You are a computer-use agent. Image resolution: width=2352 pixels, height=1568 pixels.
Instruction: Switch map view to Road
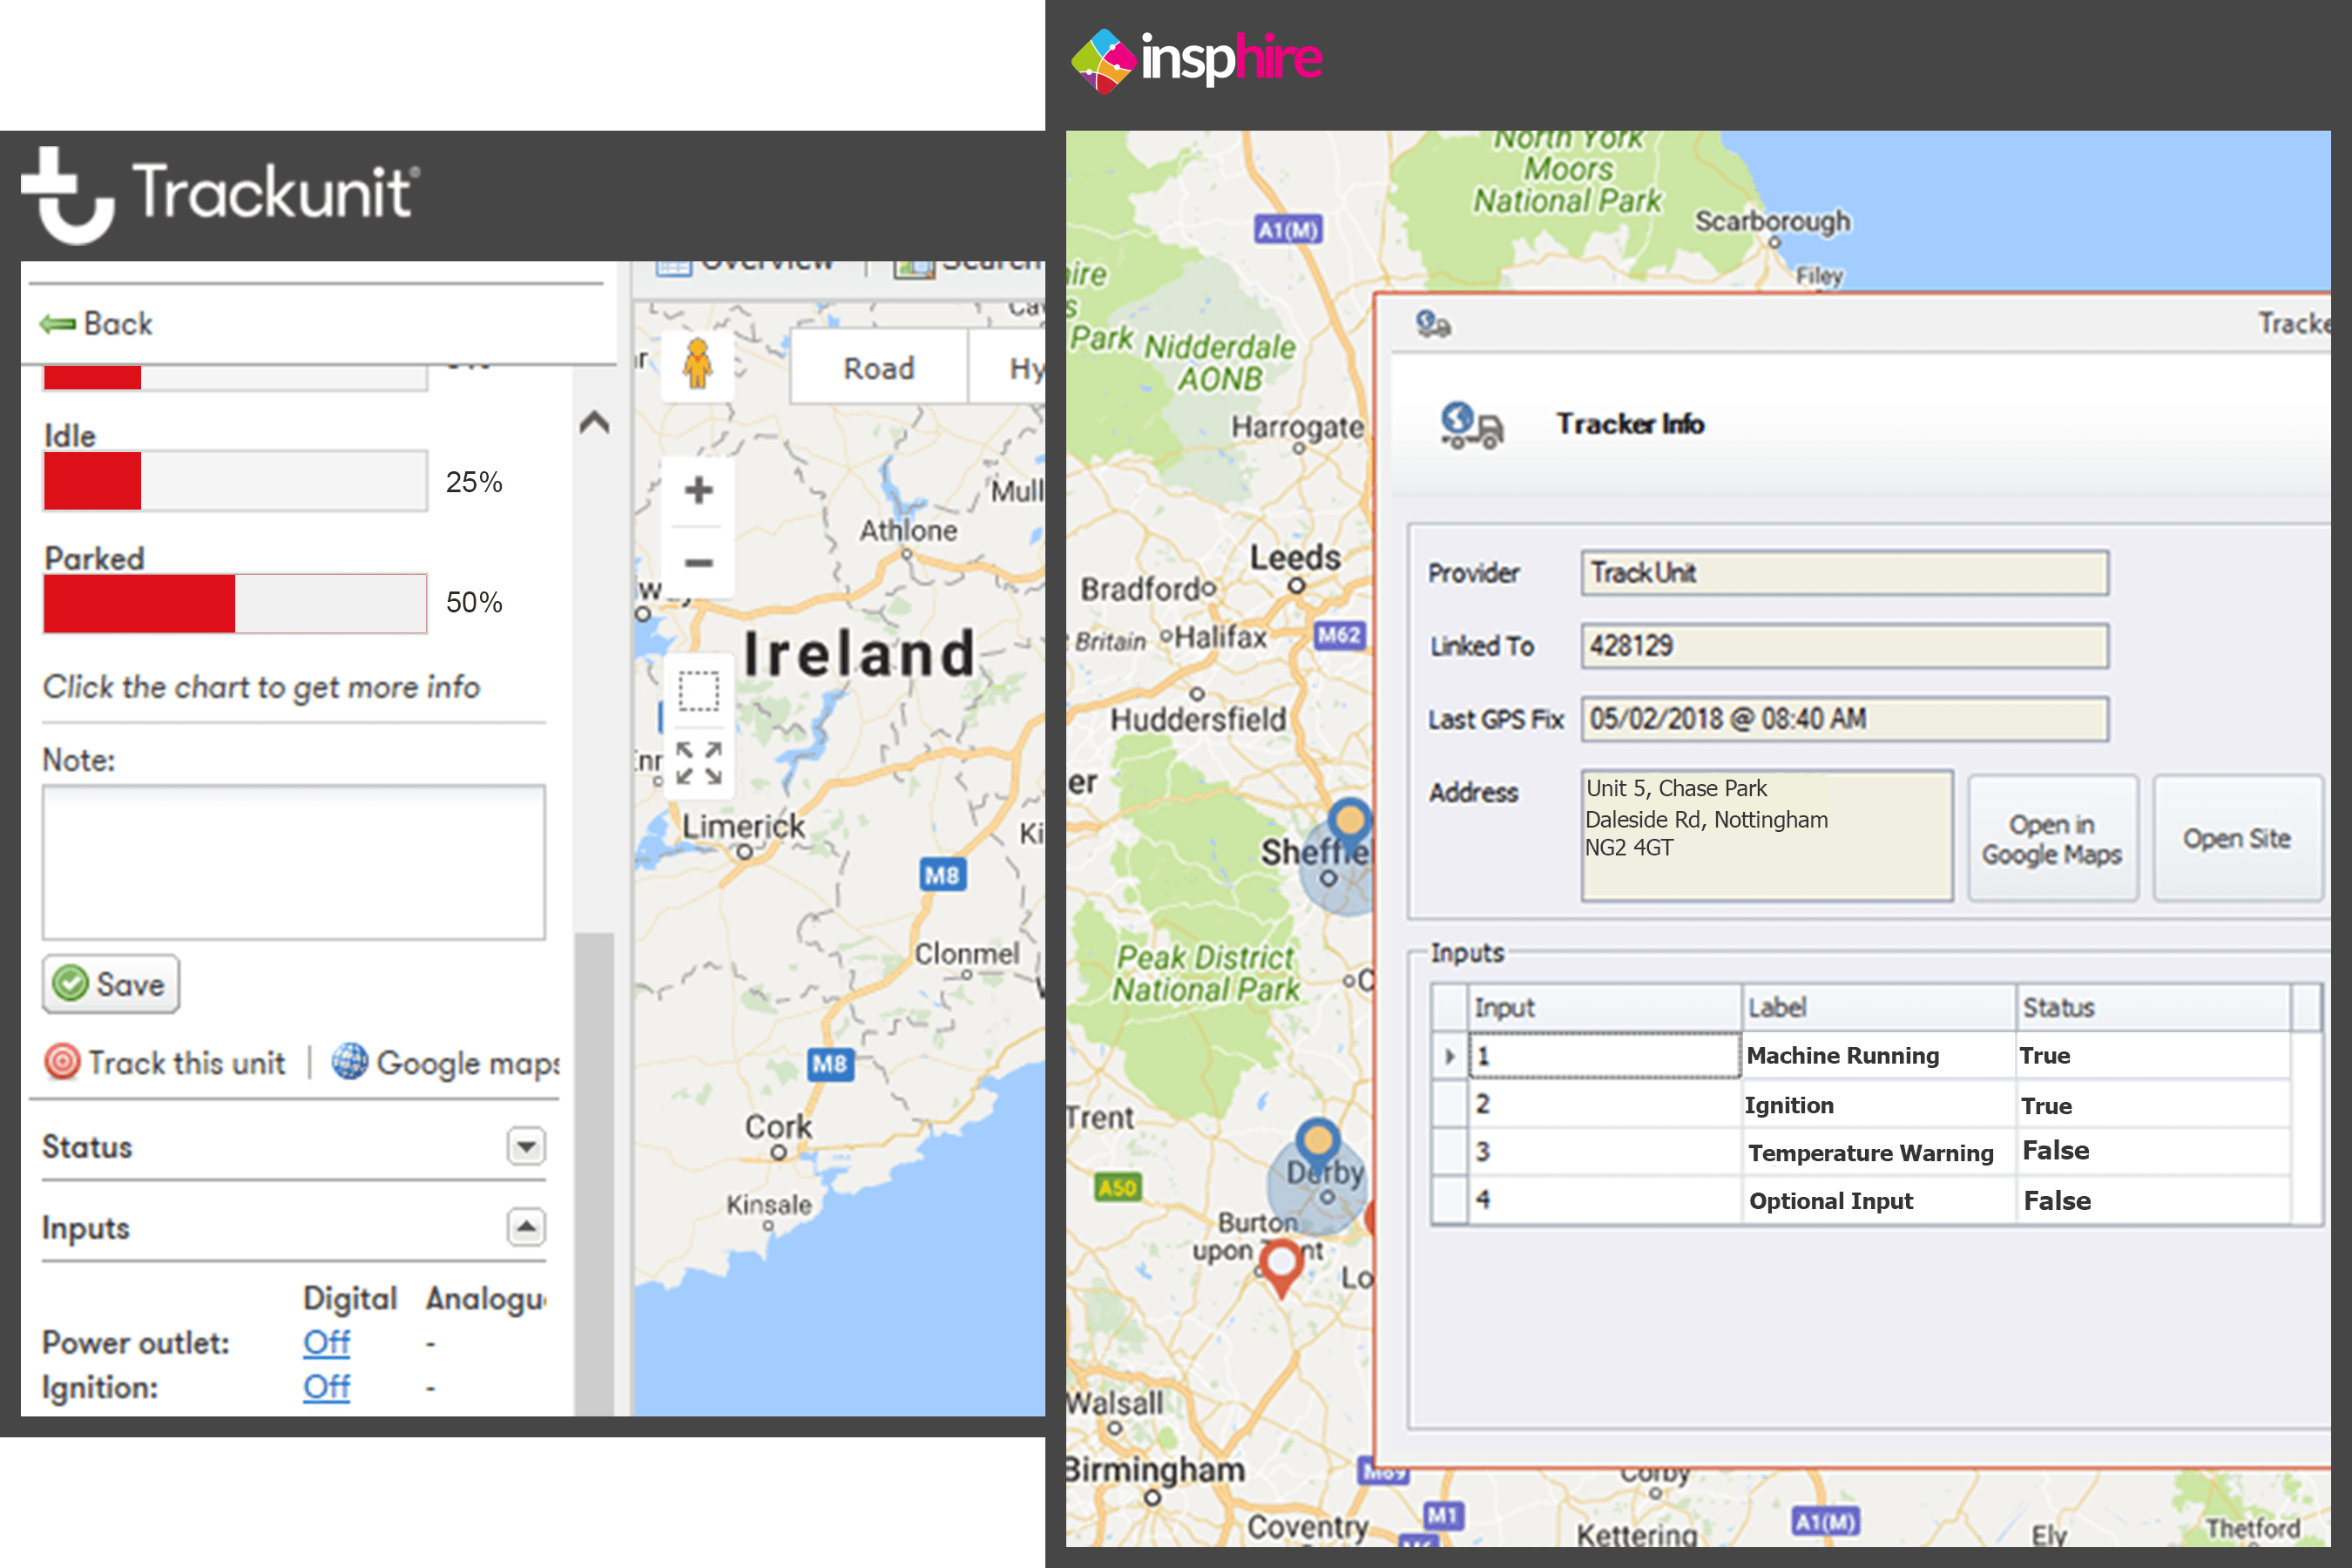877,367
